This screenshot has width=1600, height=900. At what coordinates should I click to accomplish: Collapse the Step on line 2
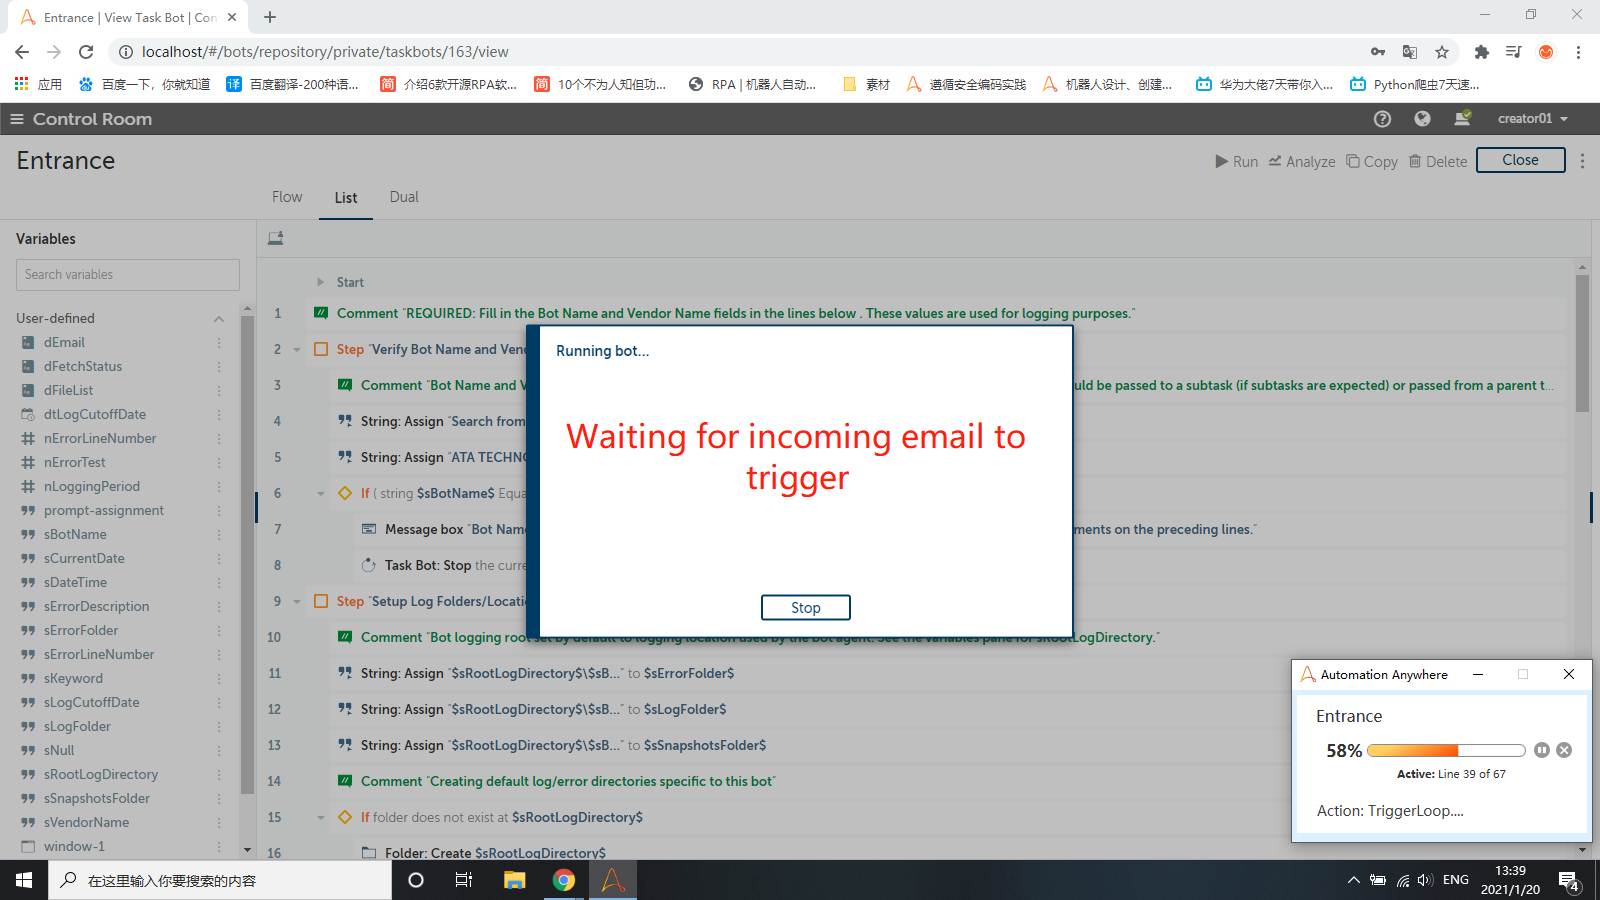[x=297, y=350]
